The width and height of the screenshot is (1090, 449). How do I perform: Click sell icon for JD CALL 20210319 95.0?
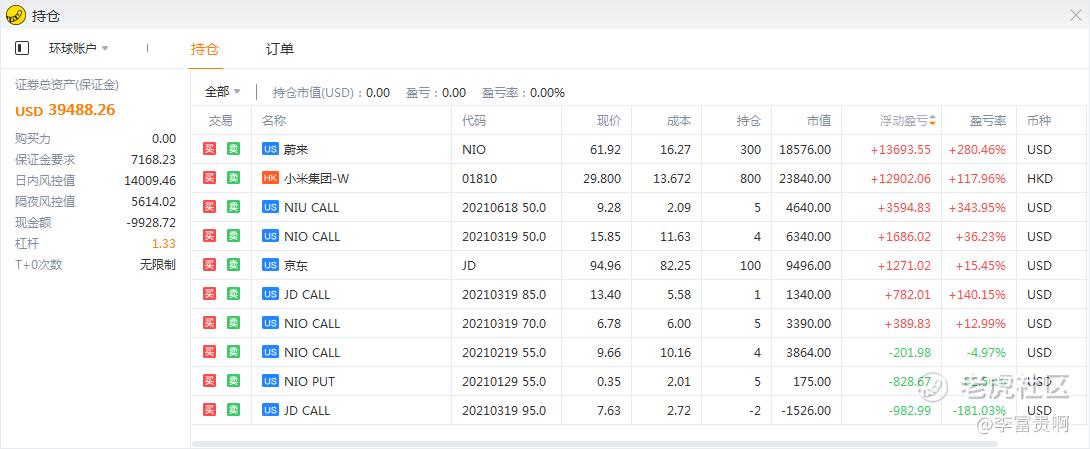coord(234,410)
